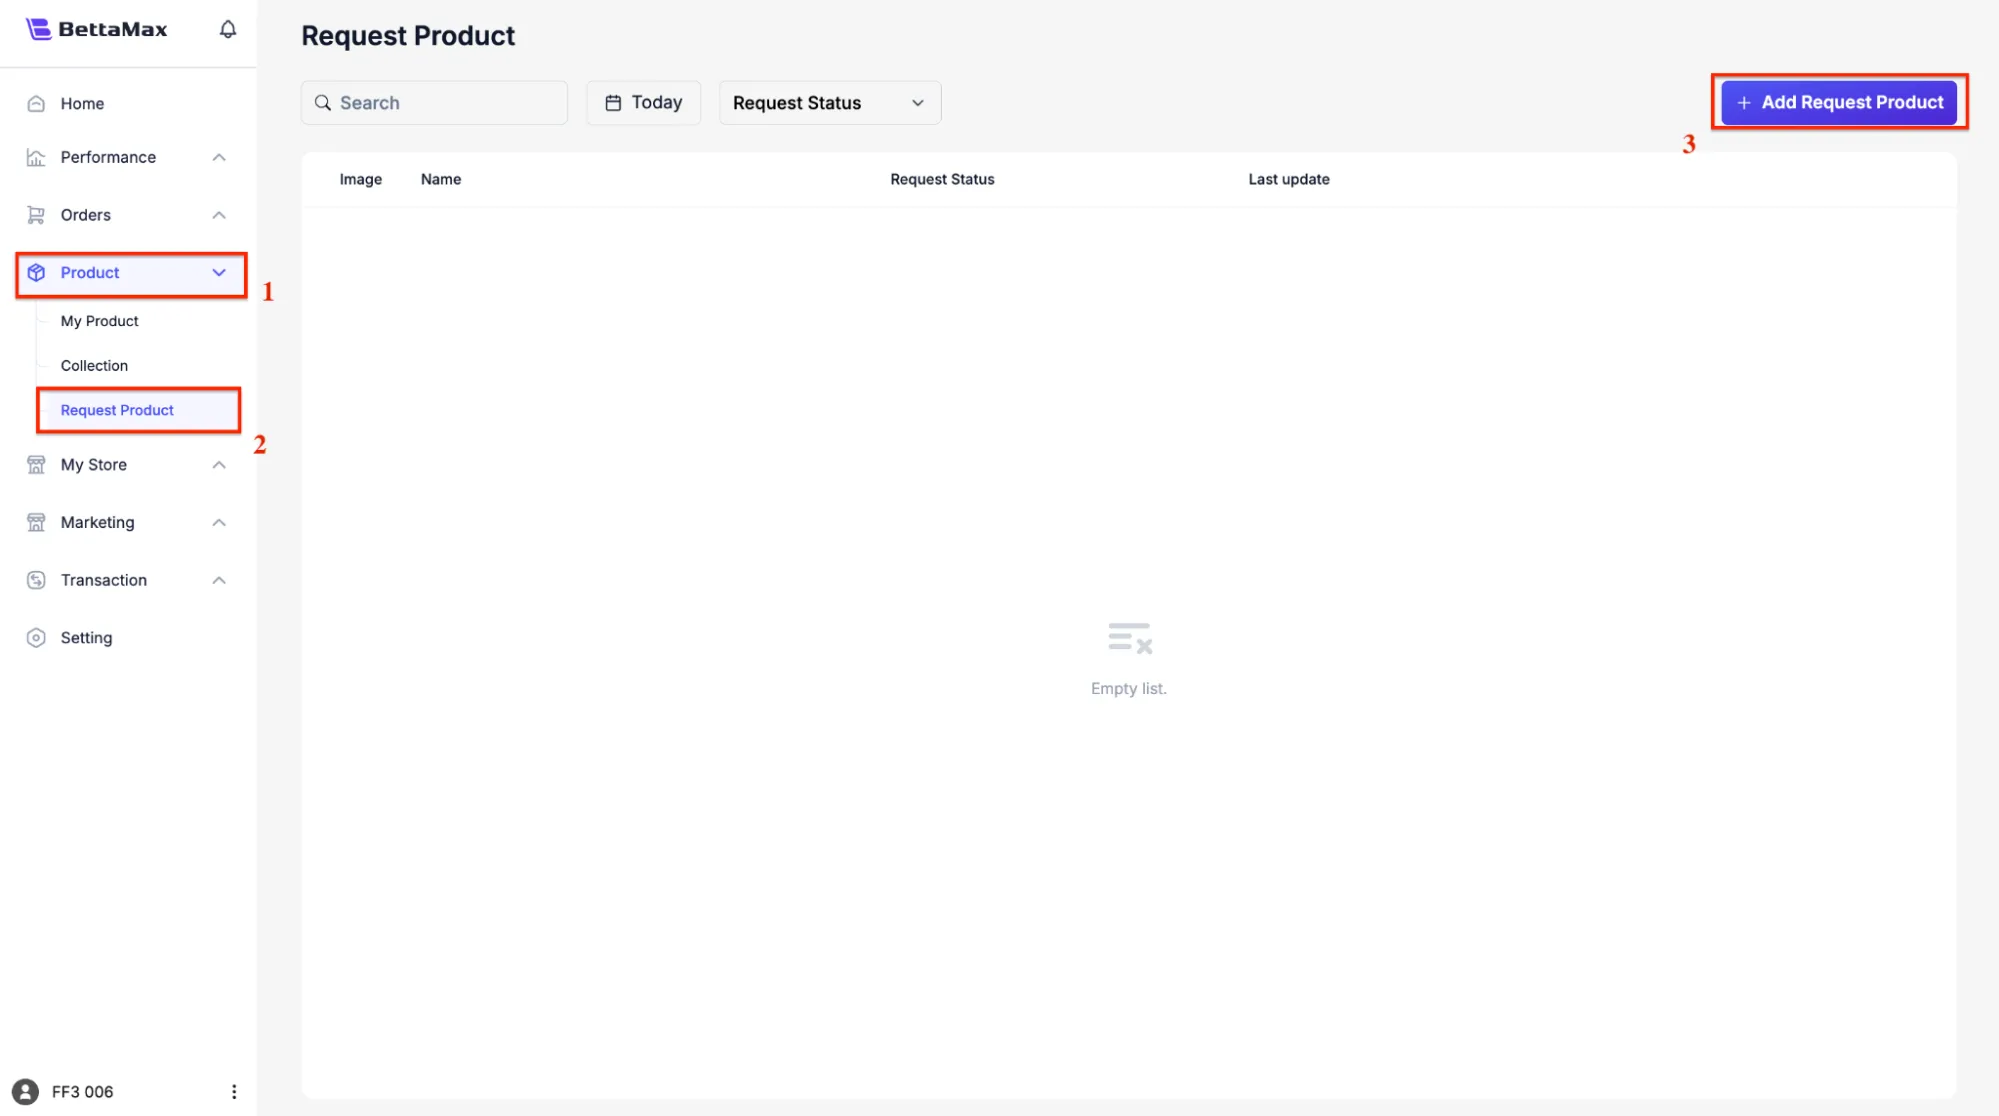Viewport: 1999px width, 1116px height.
Task: Go to the Collection submenu item
Action: [x=94, y=366]
